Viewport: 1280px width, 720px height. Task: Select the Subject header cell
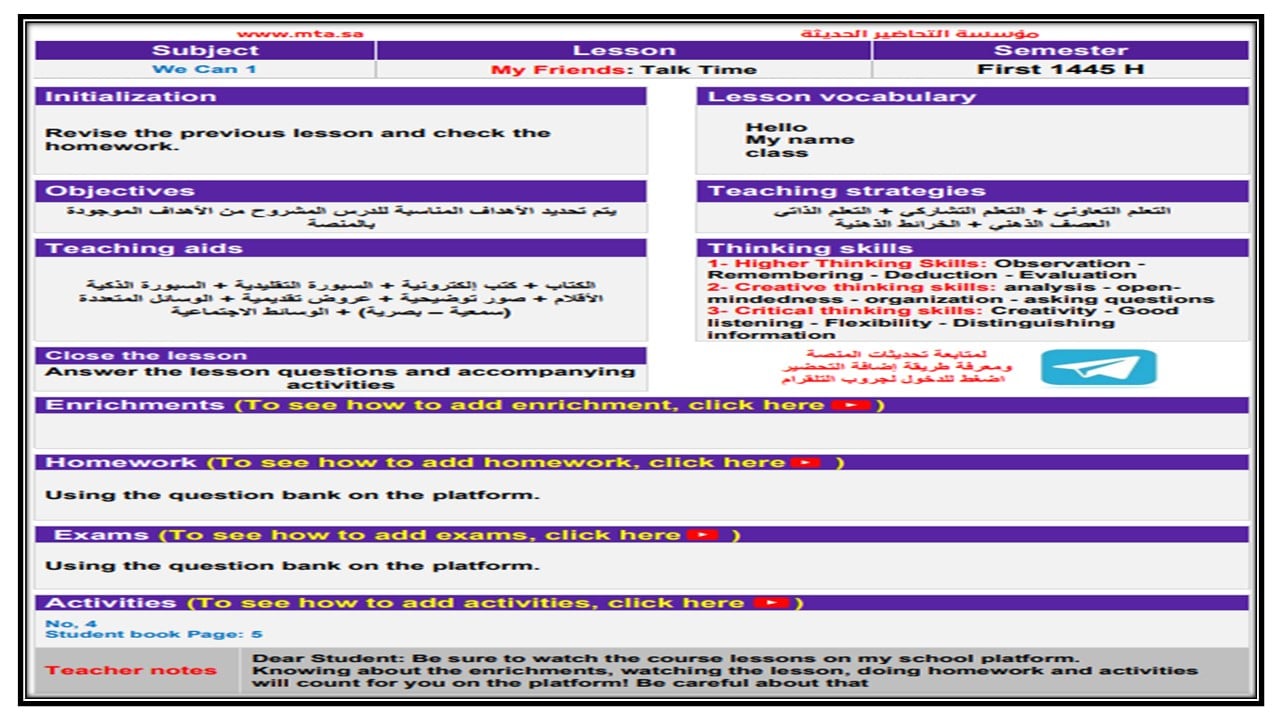tap(205, 51)
